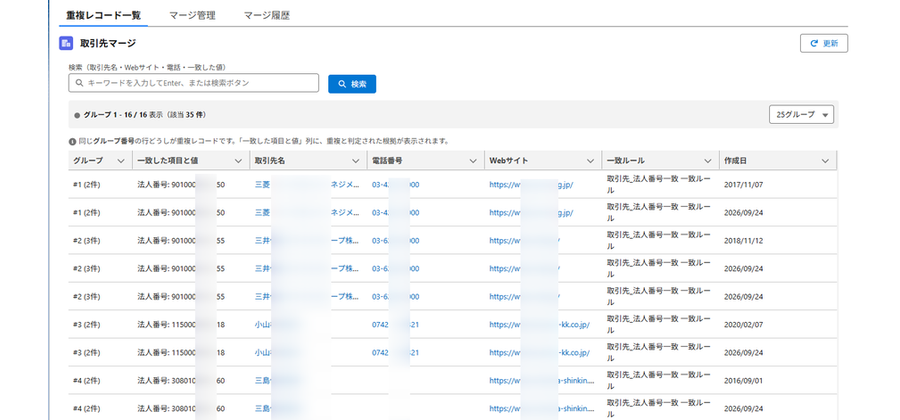Open グループ column header menu chevron
900x420 pixels.
[121, 161]
